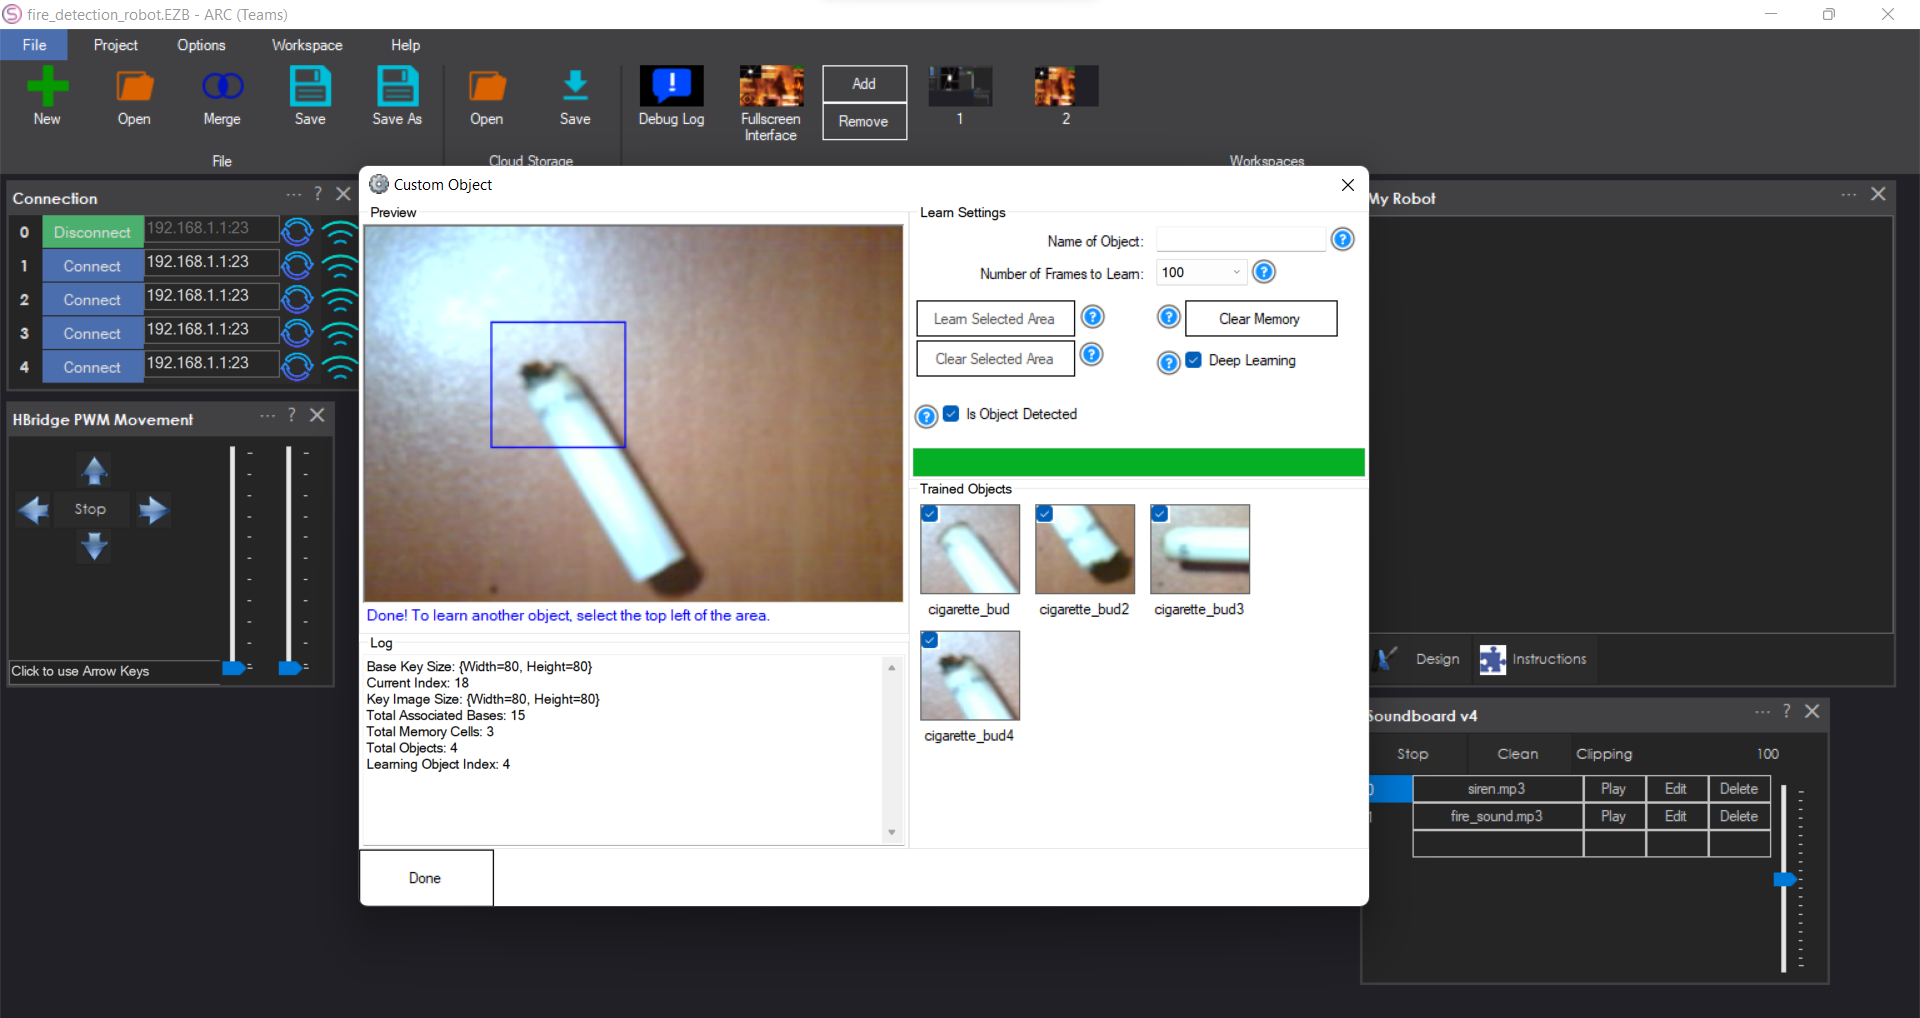This screenshot has width=1920, height=1018.
Task: Adjust the Soundboard volume slider
Action: coord(1787,879)
